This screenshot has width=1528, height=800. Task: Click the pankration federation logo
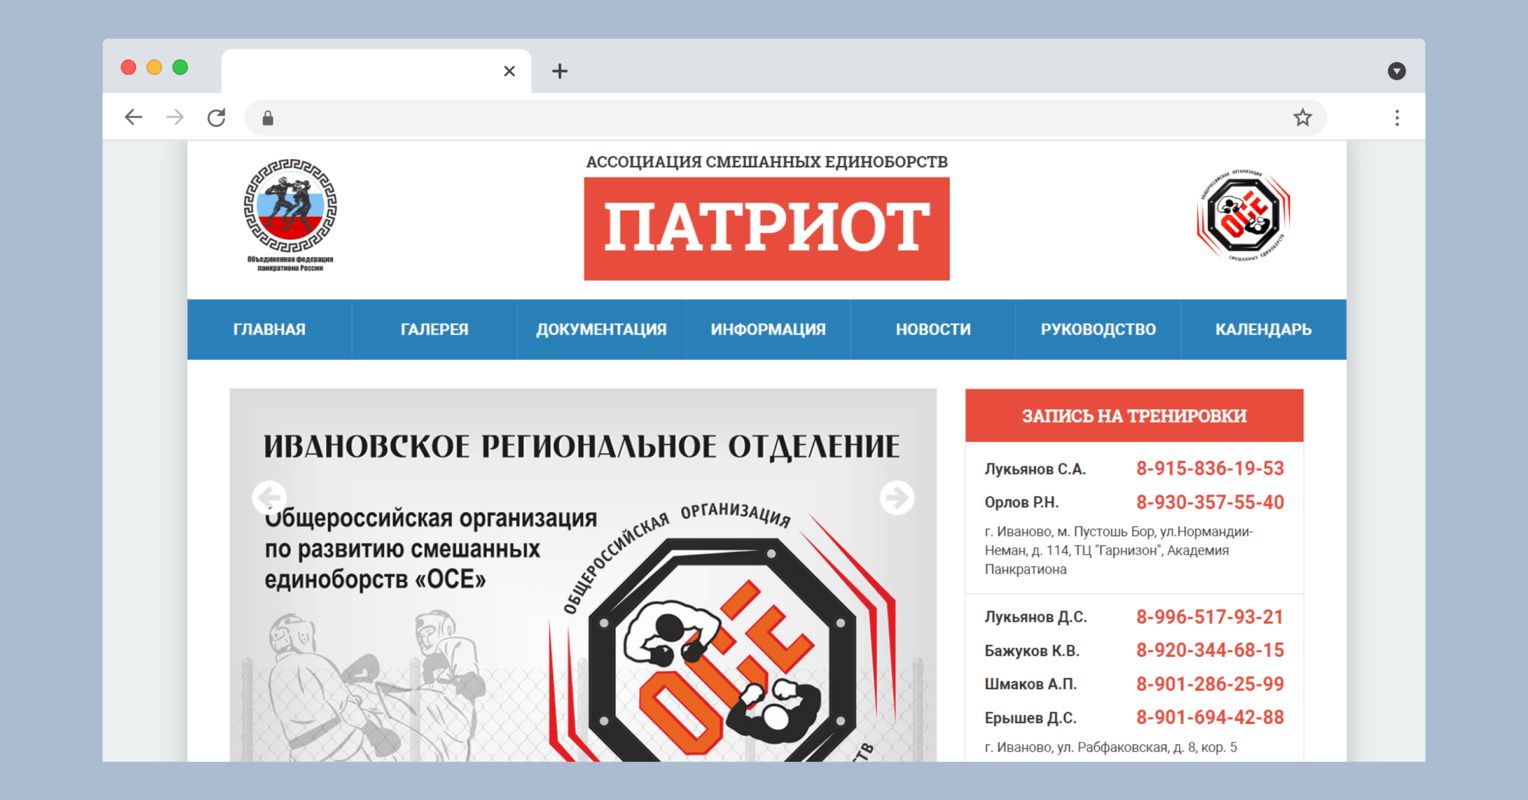coord(290,214)
